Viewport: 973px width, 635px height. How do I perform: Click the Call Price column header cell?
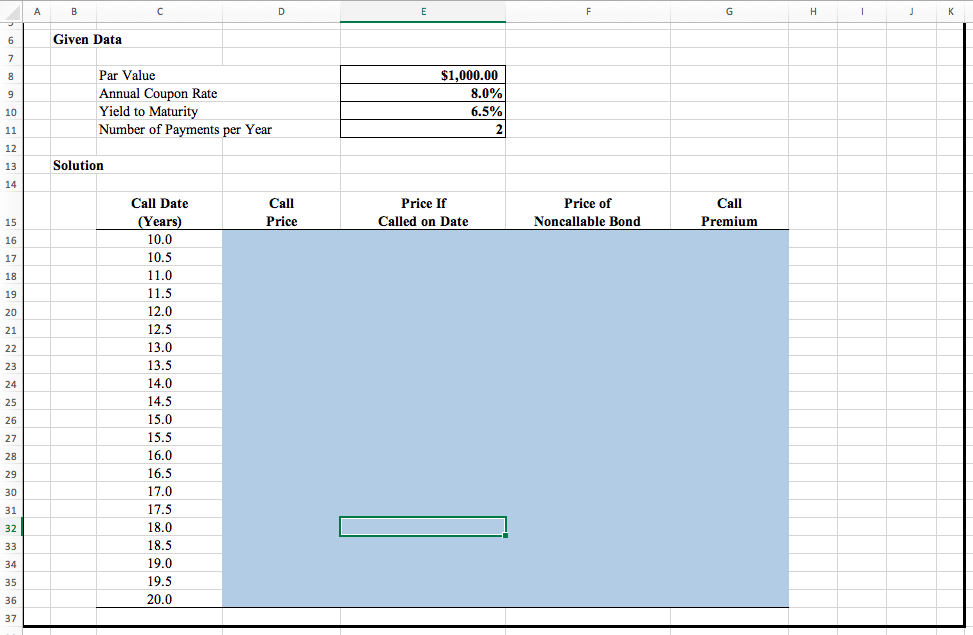(281, 211)
